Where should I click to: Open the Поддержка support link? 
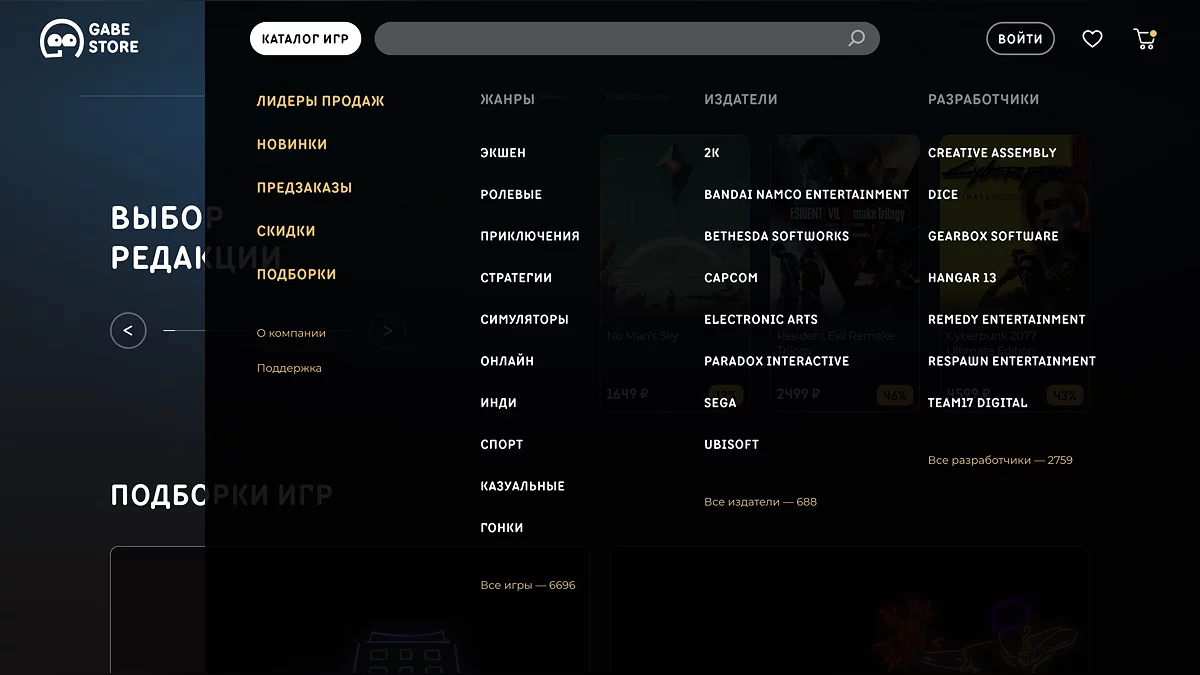coord(289,368)
